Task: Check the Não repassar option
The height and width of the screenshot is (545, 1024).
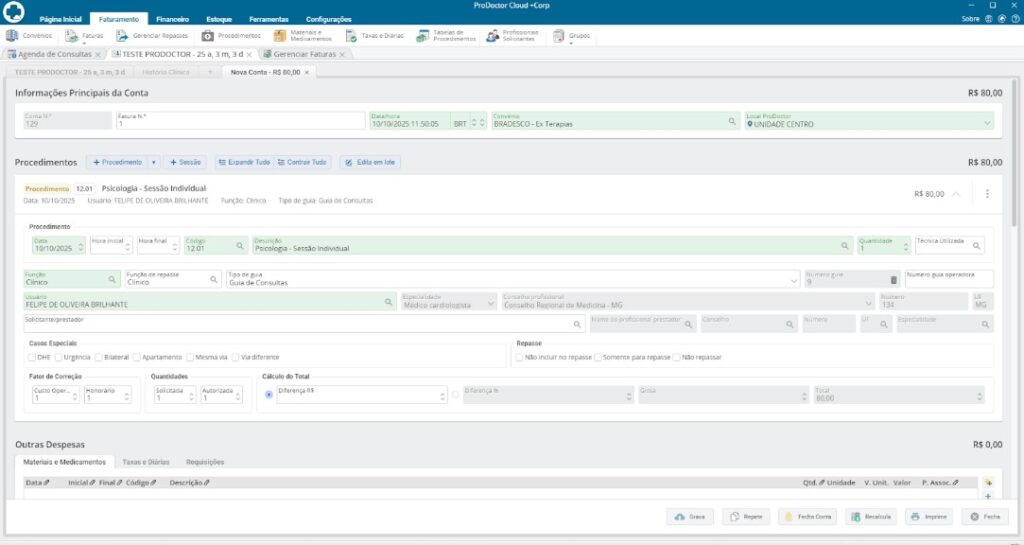Action: pyautogui.click(x=677, y=357)
